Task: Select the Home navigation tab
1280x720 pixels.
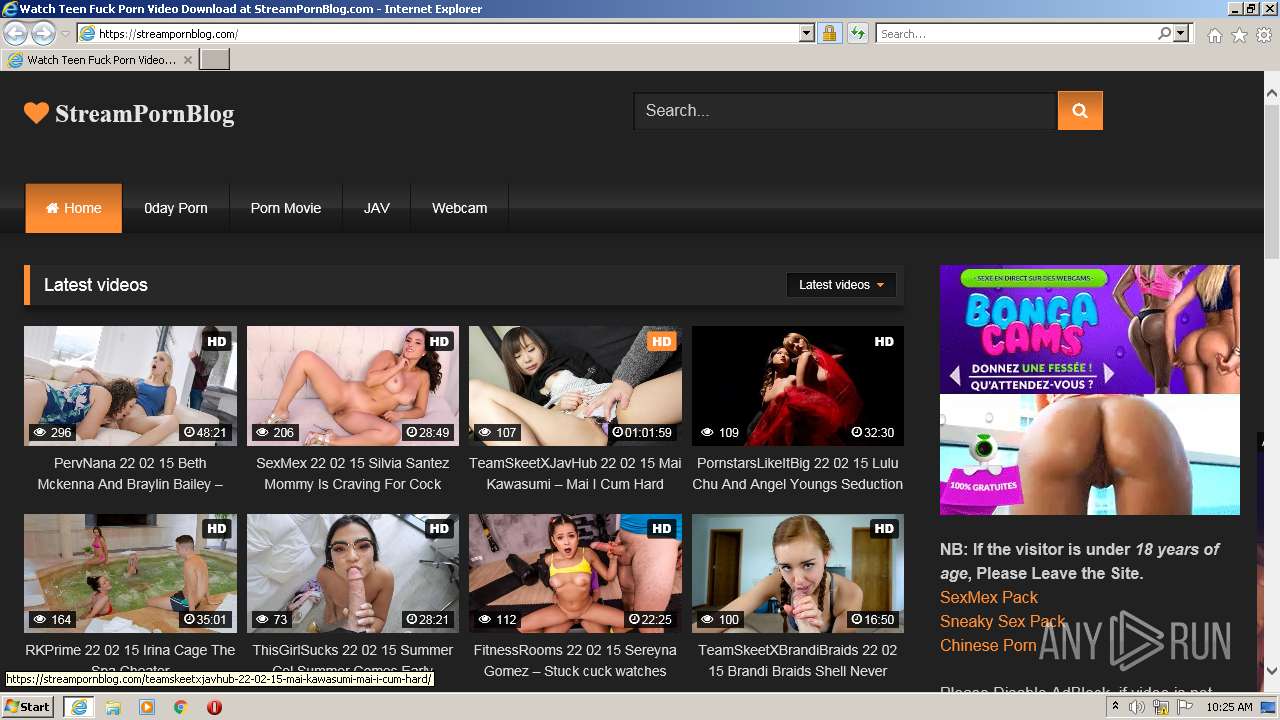Action: pos(73,208)
